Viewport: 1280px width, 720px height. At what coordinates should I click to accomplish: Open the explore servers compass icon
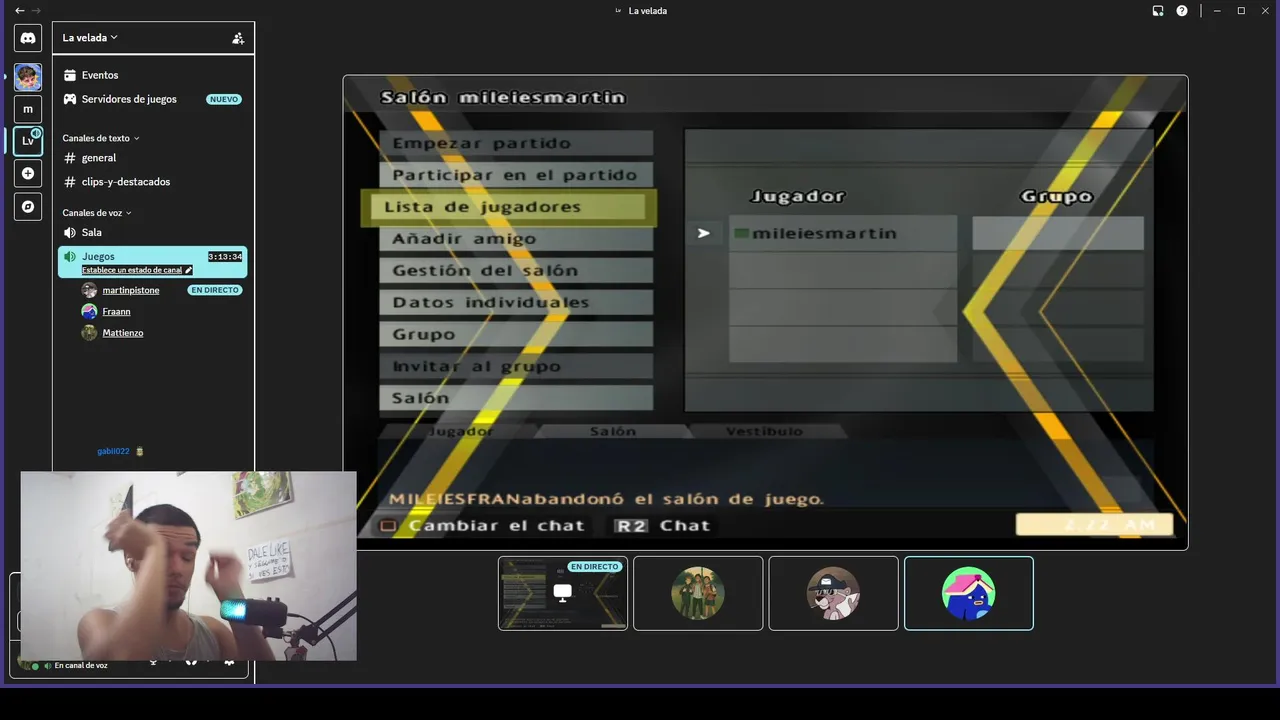(28, 206)
